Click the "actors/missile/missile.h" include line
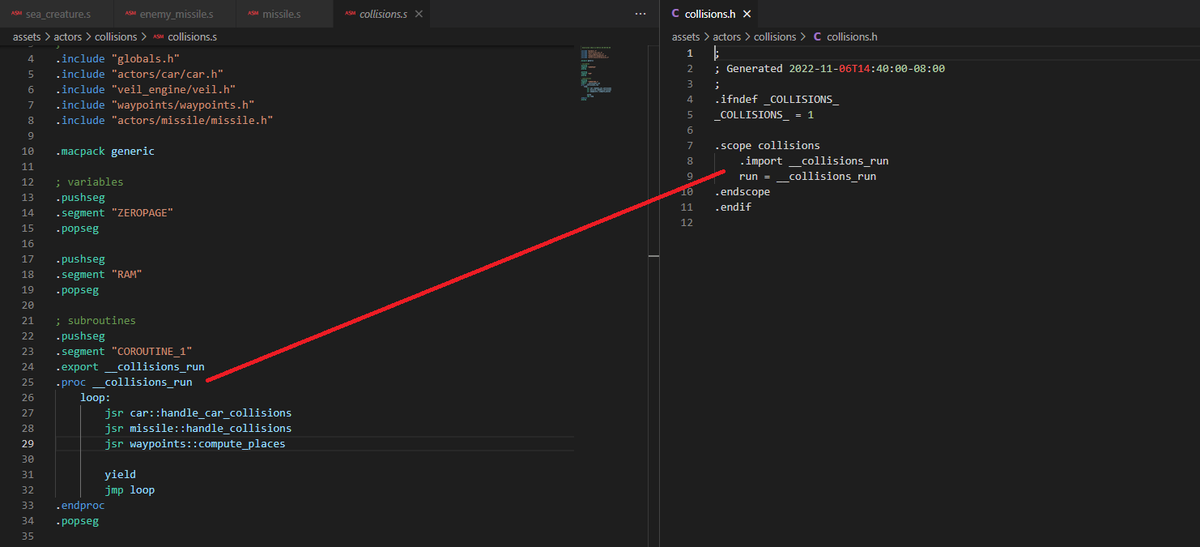This screenshot has height=547, width=1200. click(164, 120)
